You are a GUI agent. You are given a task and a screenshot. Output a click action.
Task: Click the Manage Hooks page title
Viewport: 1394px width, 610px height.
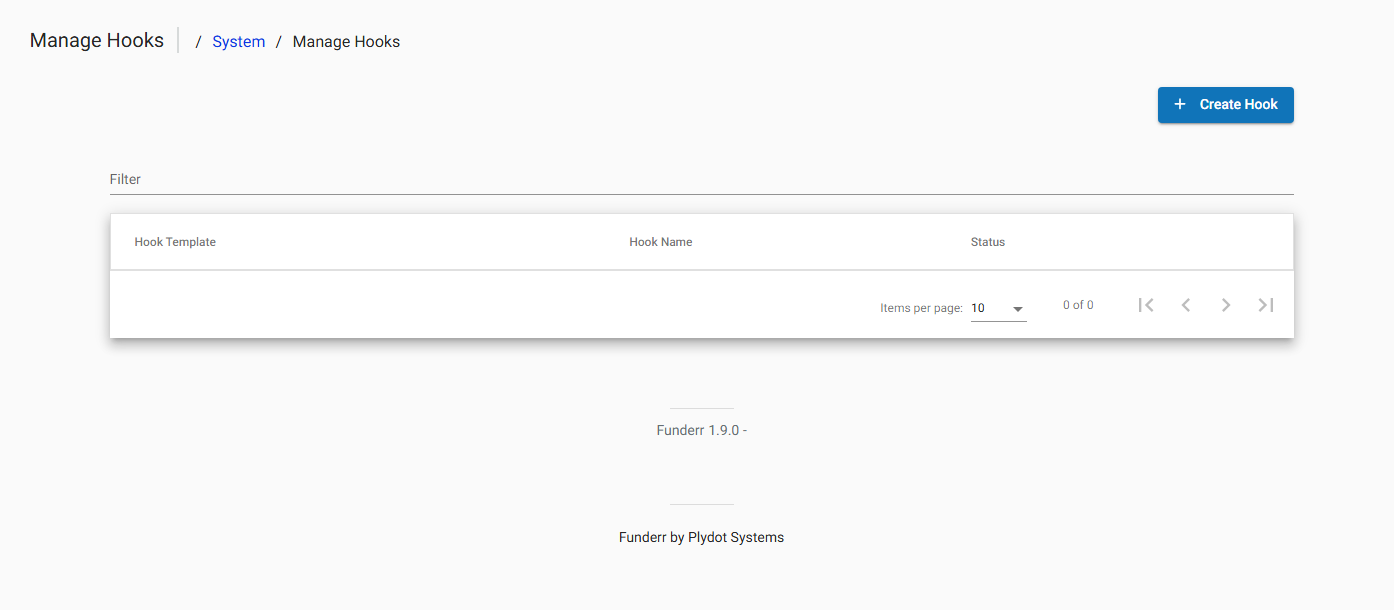[97, 41]
